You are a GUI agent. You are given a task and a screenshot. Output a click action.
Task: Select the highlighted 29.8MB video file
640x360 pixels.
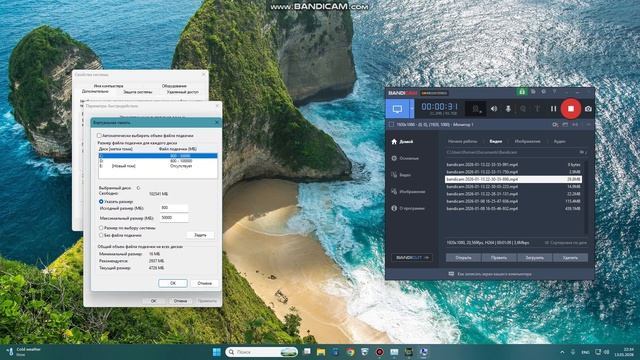[x=513, y=179]
